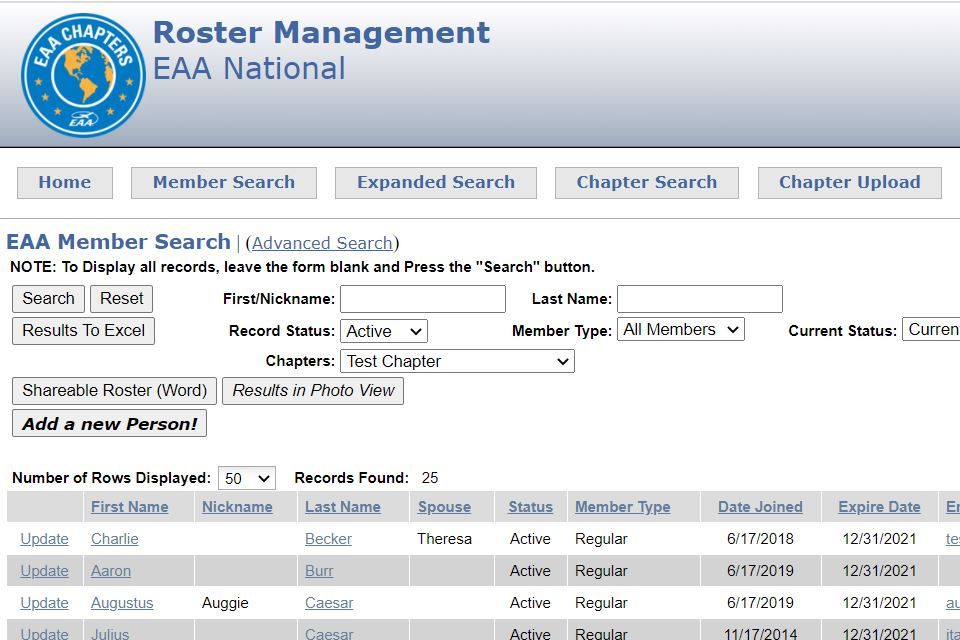The image size is (960, 640).
Task: Show Results in Photo View
Action: pos(311,390)
